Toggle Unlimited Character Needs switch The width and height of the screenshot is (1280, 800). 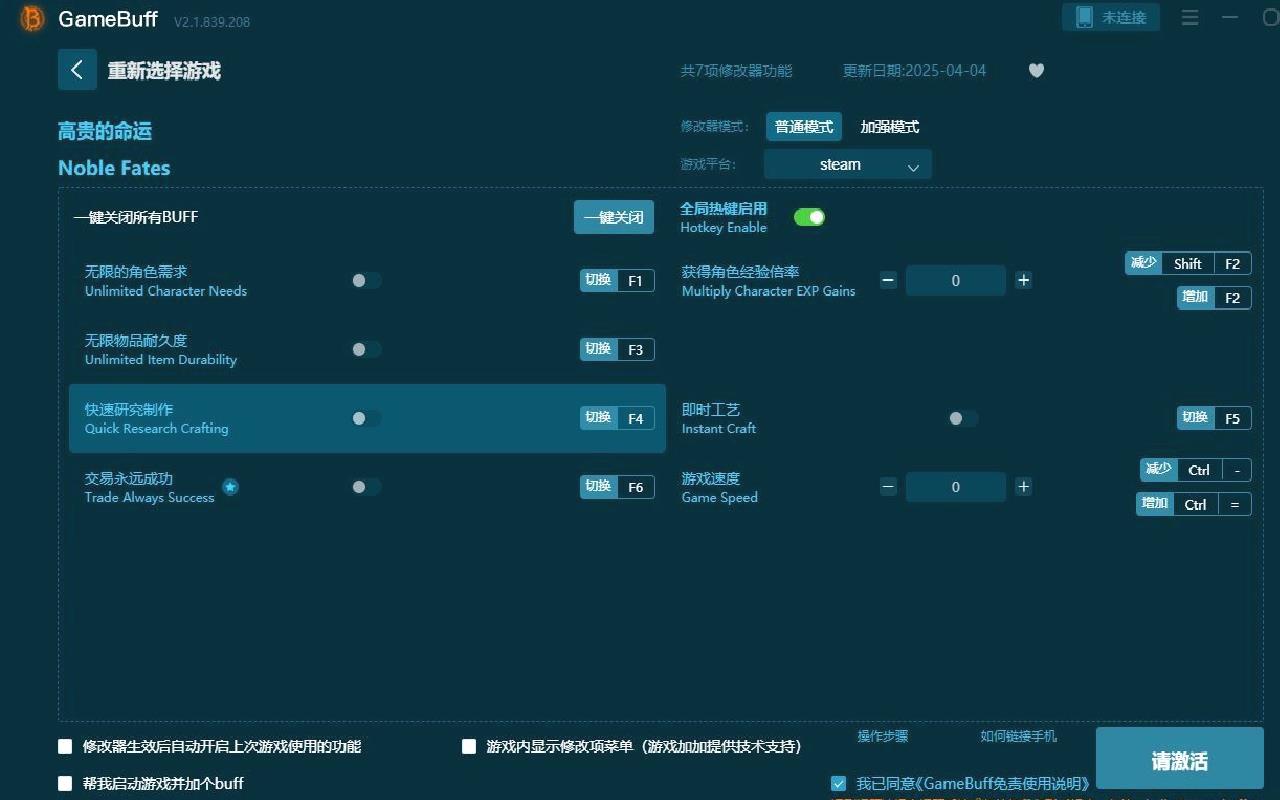pyautogui.click(x=366, y=281)
